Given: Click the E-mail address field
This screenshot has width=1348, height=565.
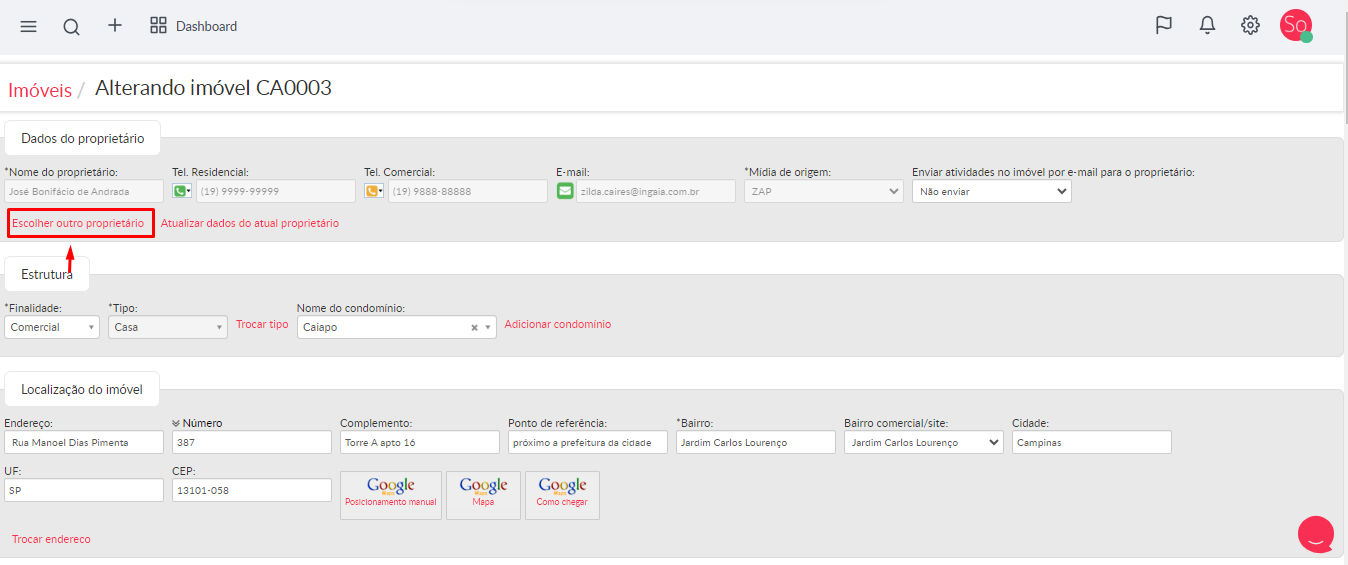Looking at the screenshot, I should (x=656, y=191).
